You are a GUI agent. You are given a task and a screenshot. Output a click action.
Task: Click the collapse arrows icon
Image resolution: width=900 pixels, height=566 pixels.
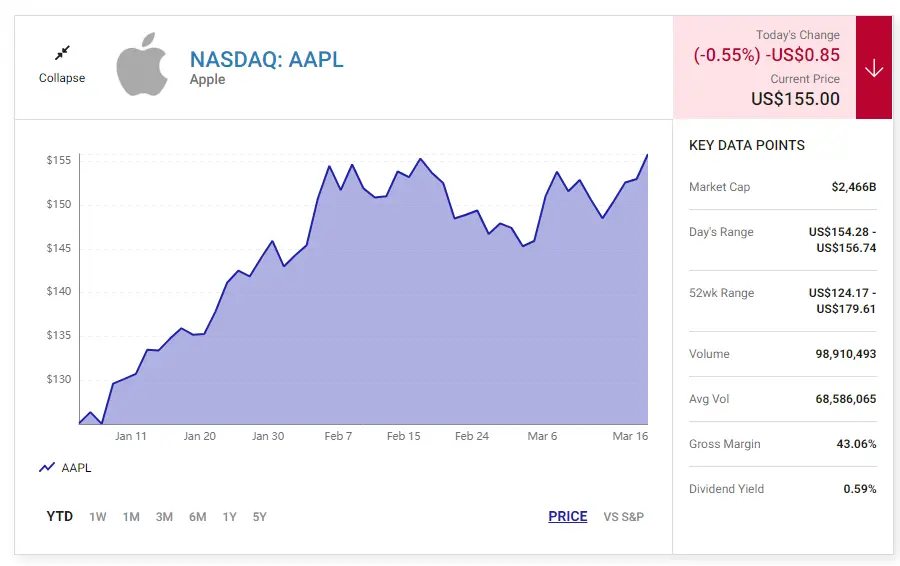pyautogui.click(x=62, y=52)
